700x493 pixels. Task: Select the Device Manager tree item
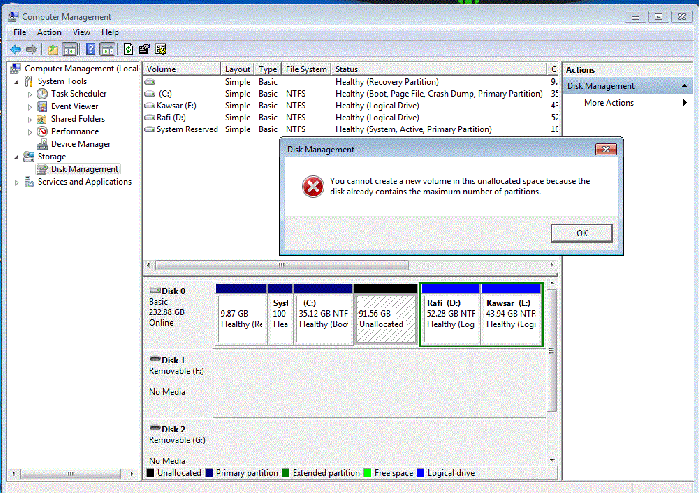click(x=80, y=144)
